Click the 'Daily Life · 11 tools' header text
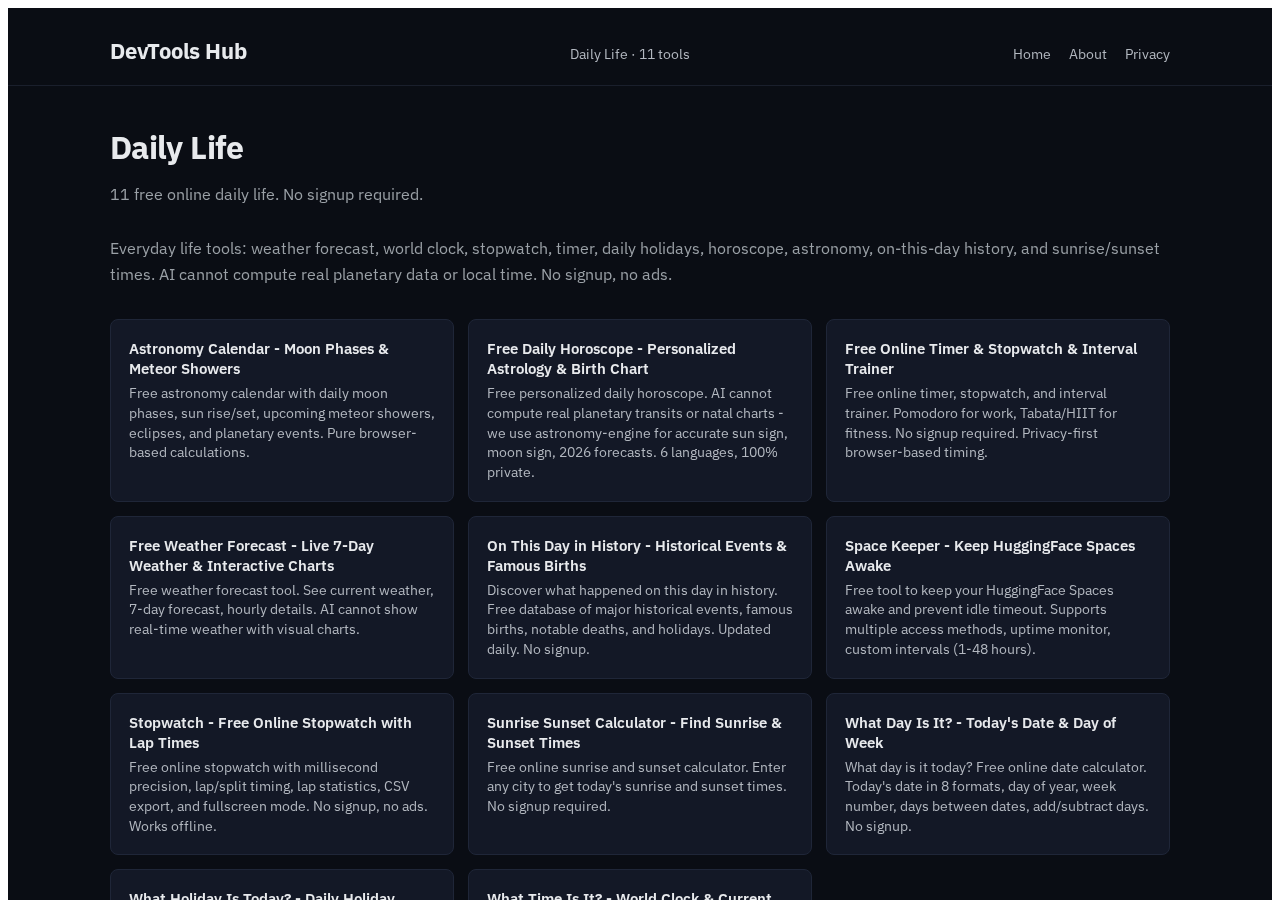This screenshot has height=900, width=1280. tap(630, 54)
